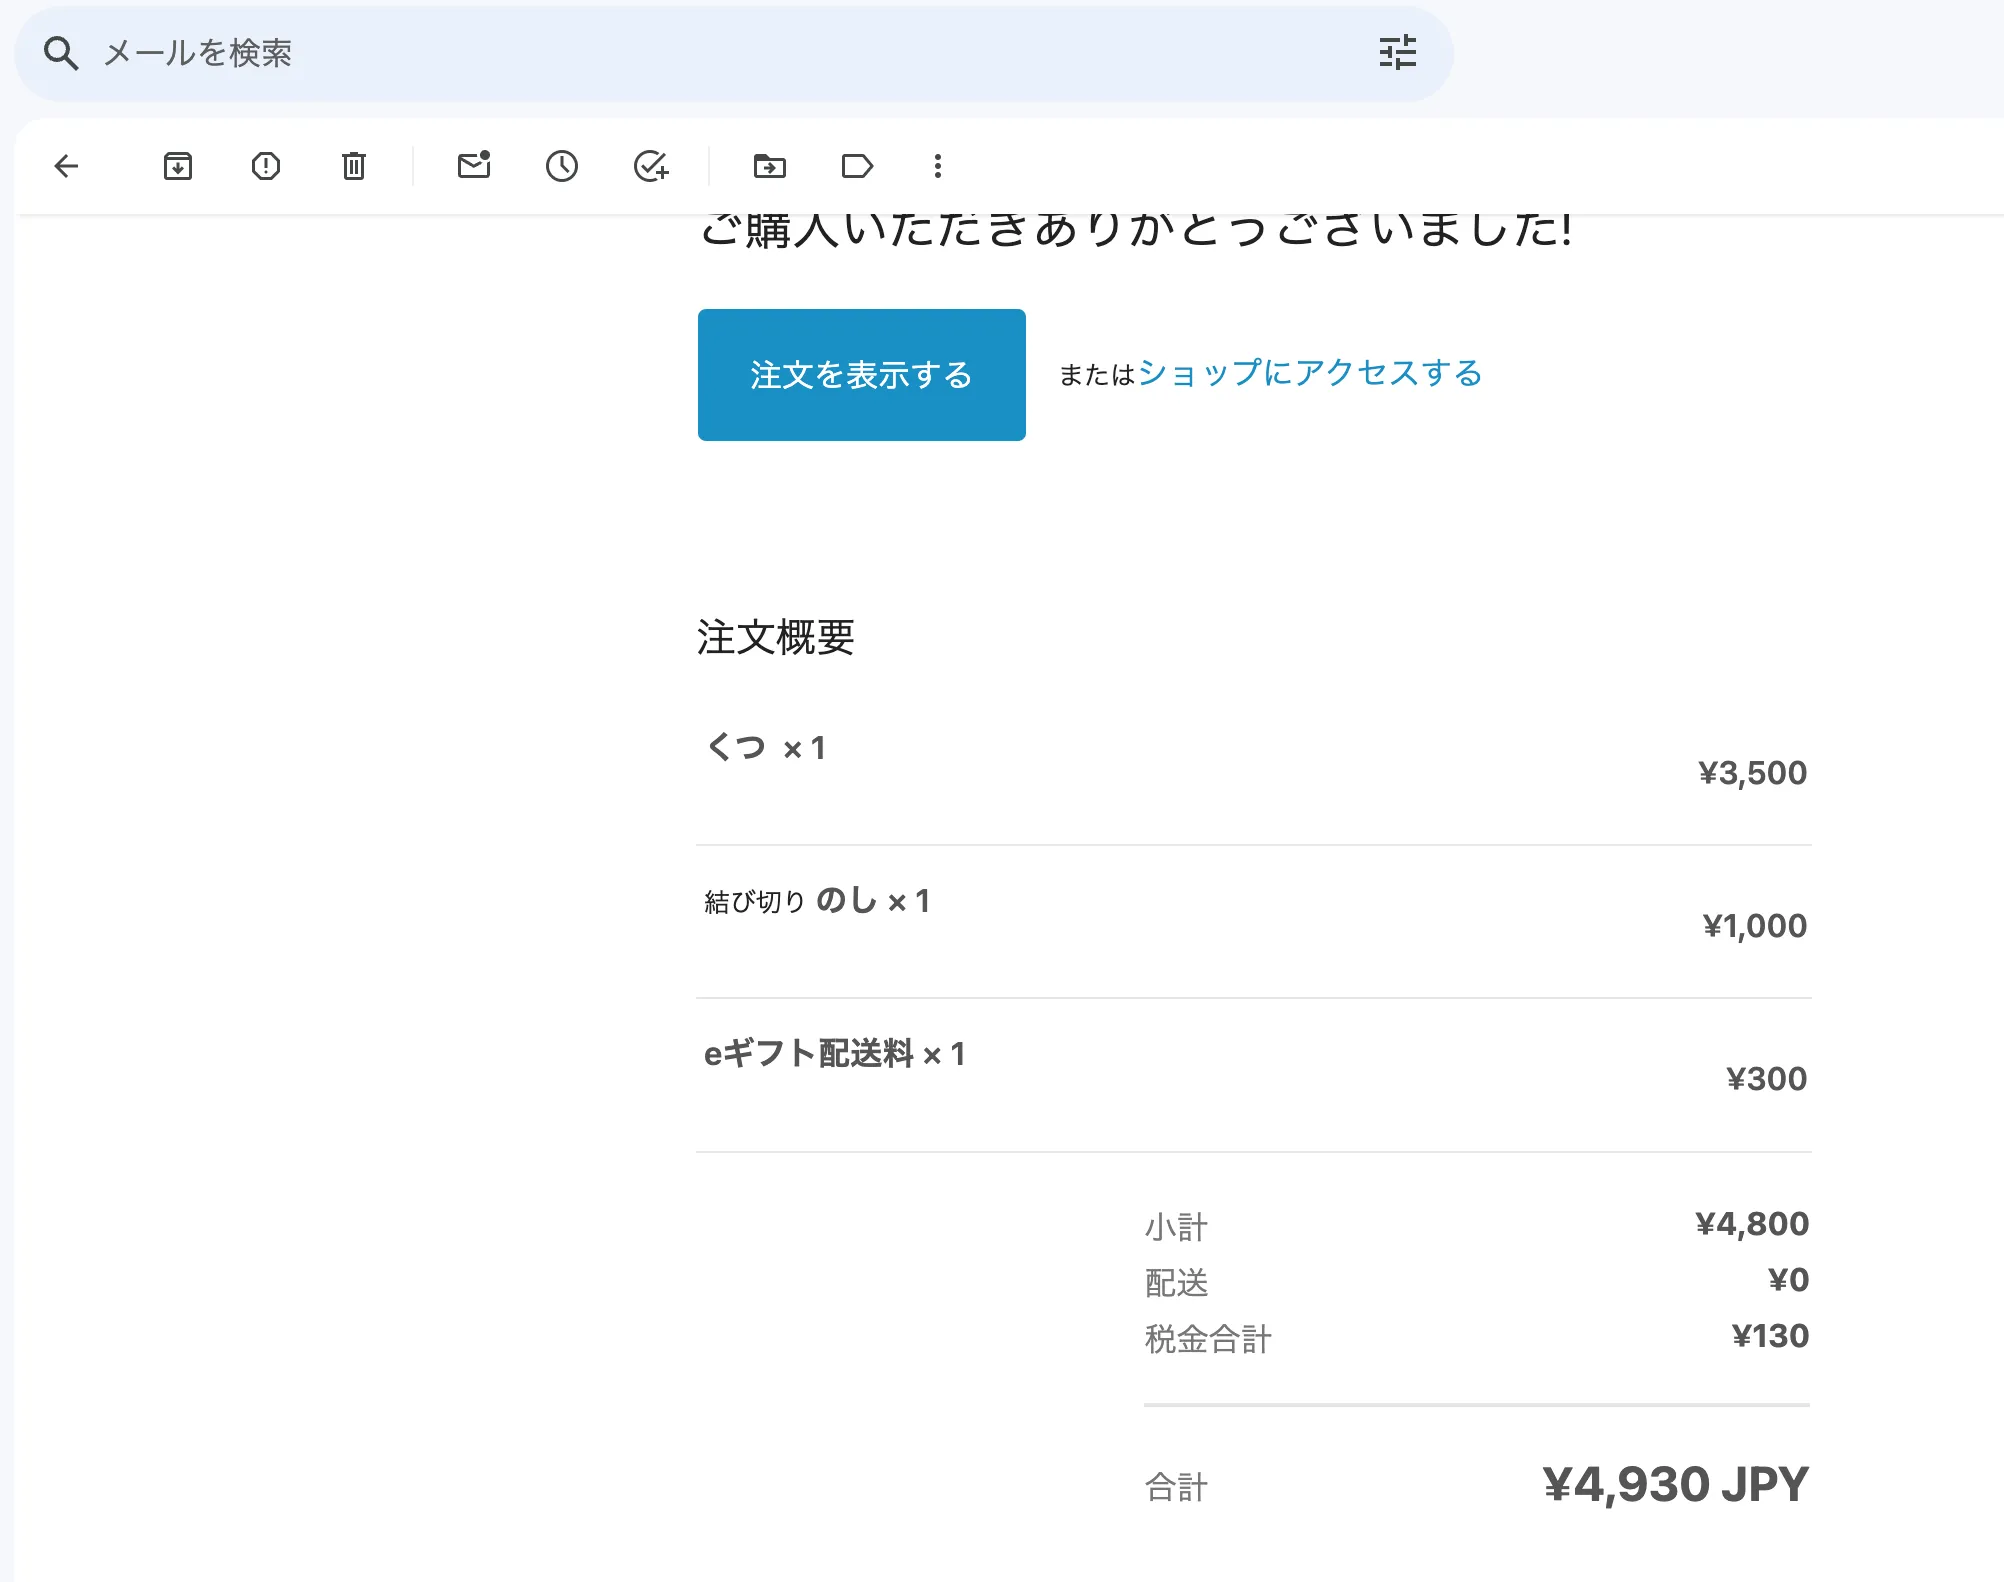Click the 注文概要 heading

[776, 638]
